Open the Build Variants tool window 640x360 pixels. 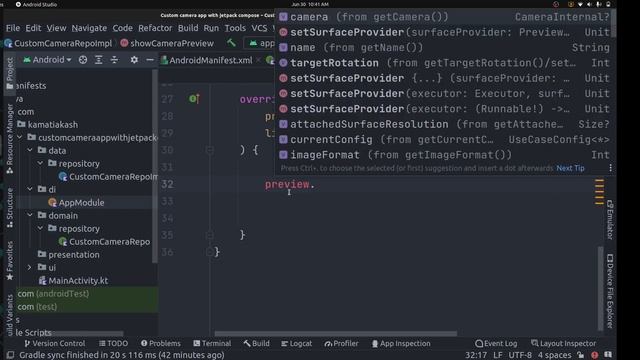point(10,314)
